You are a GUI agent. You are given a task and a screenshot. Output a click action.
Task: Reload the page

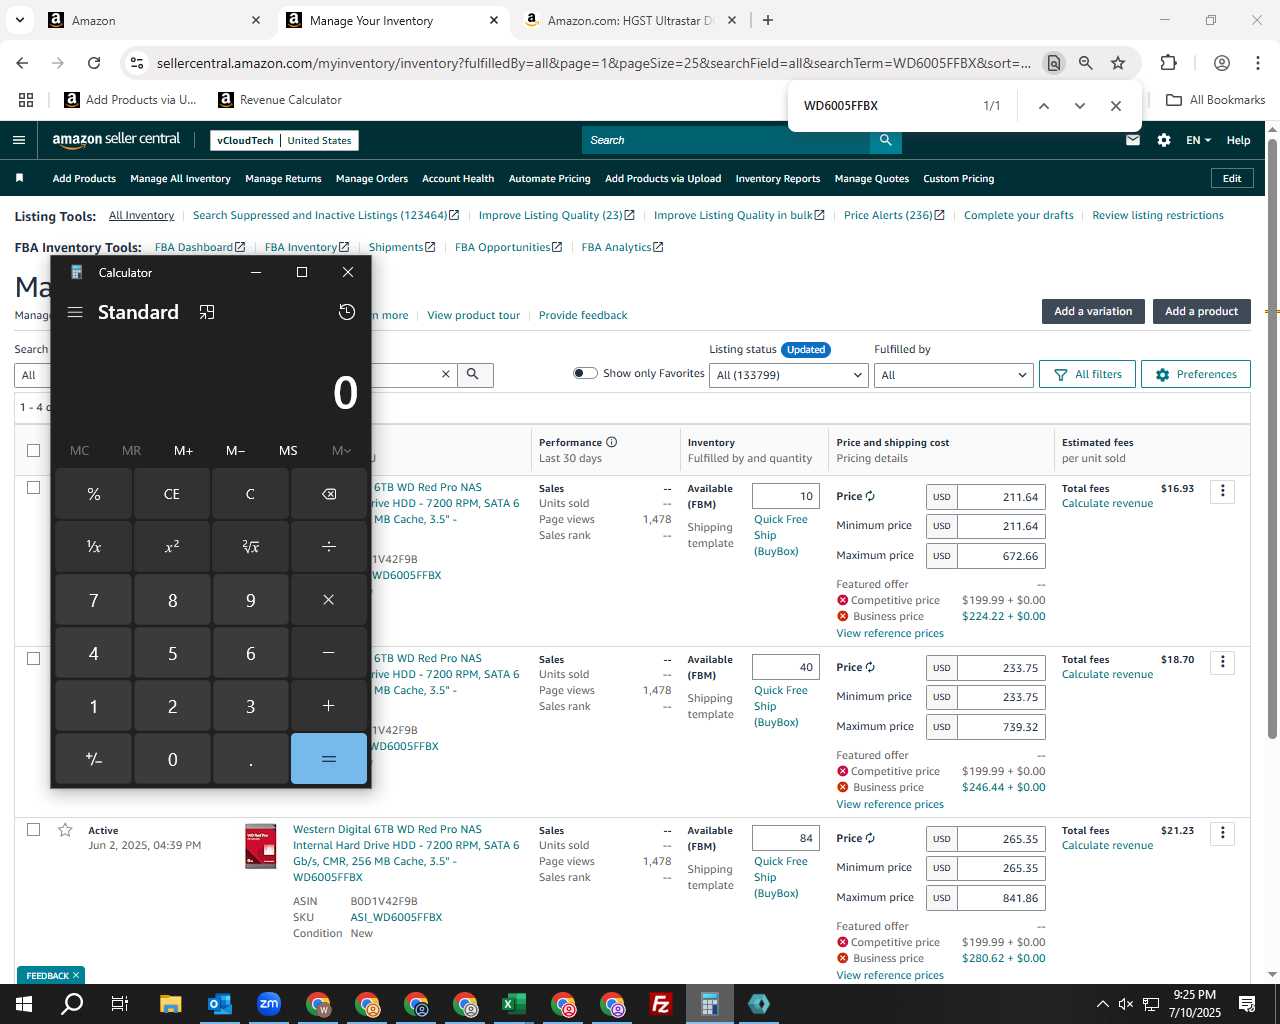click(x=94, y=63)
